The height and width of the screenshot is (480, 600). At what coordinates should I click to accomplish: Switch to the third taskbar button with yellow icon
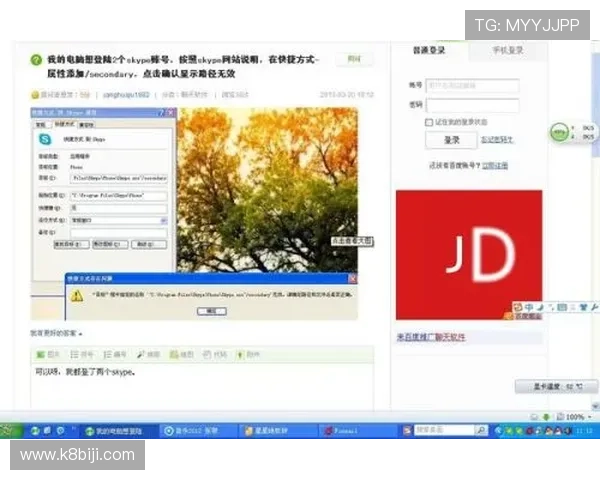(278, 431)
